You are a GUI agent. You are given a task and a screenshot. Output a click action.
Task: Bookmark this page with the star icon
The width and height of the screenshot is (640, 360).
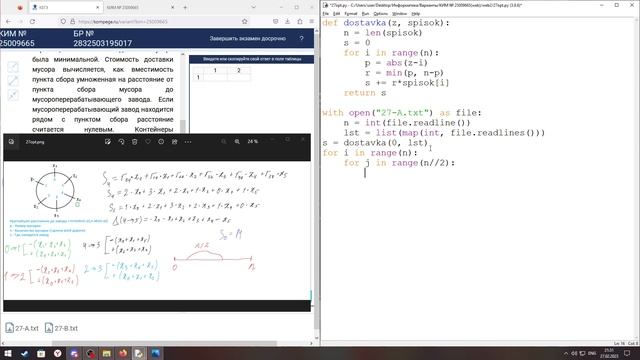tap(244, 21)
